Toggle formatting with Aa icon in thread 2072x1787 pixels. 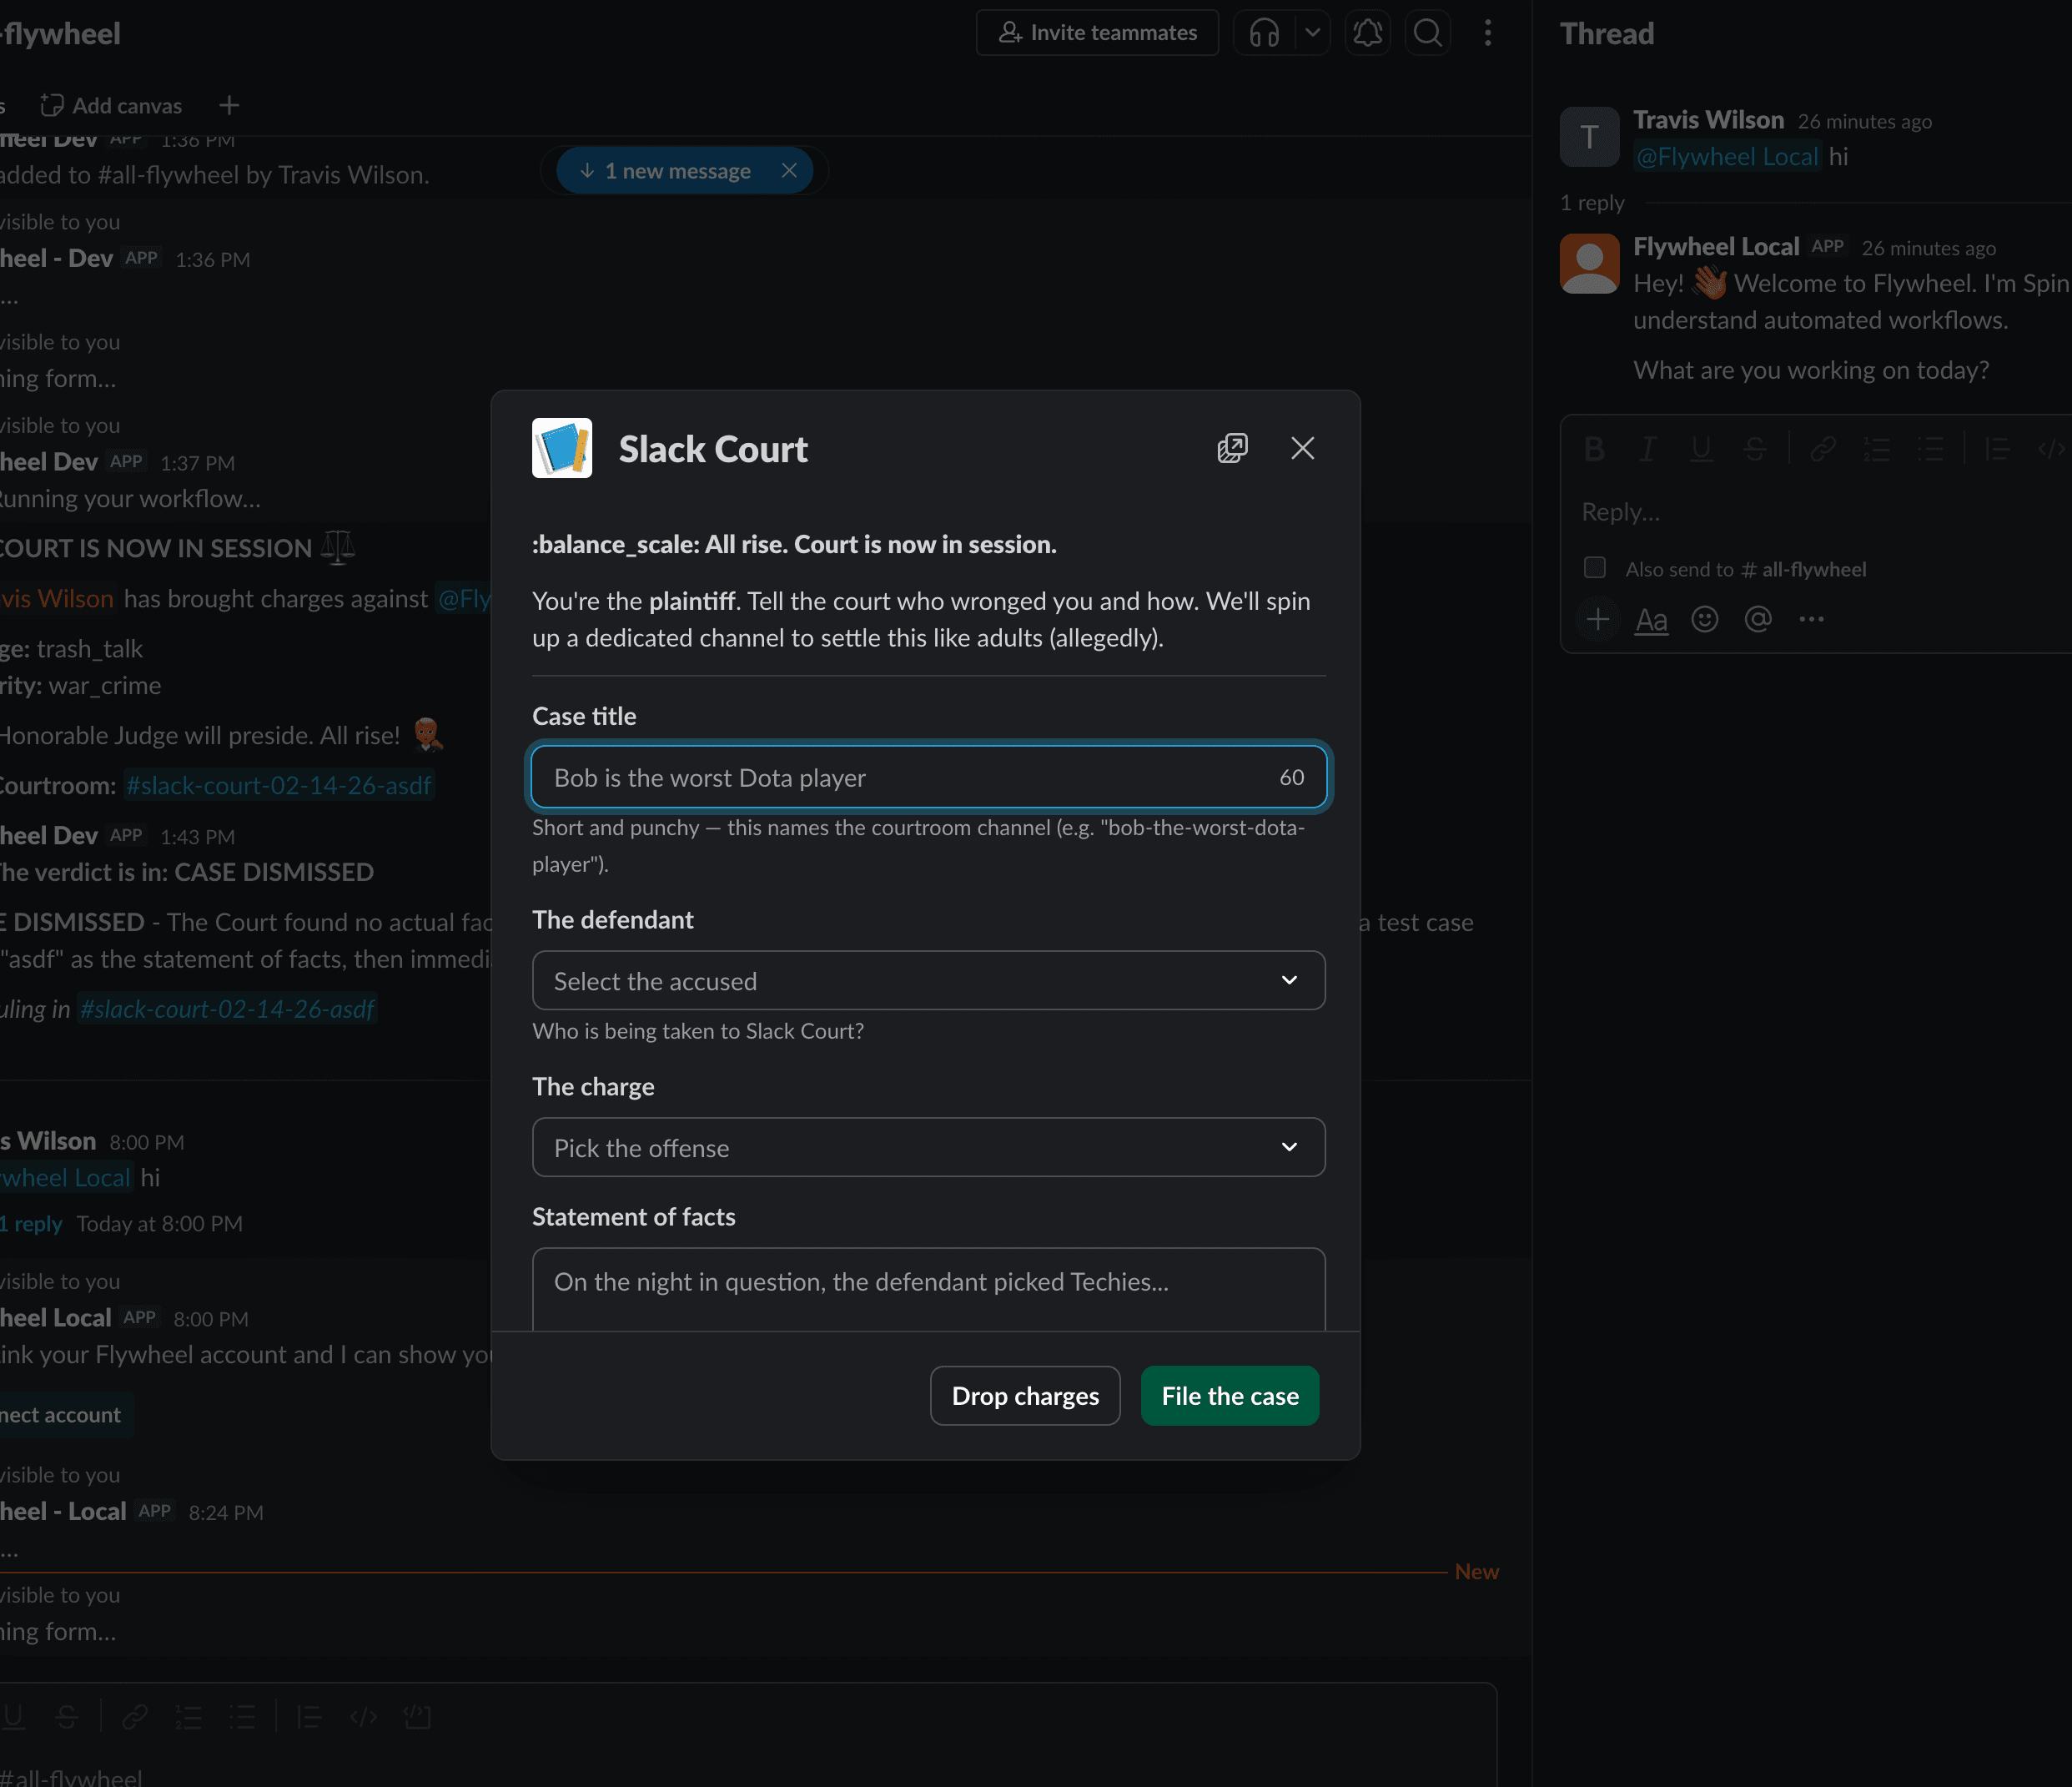point(1651,619)
